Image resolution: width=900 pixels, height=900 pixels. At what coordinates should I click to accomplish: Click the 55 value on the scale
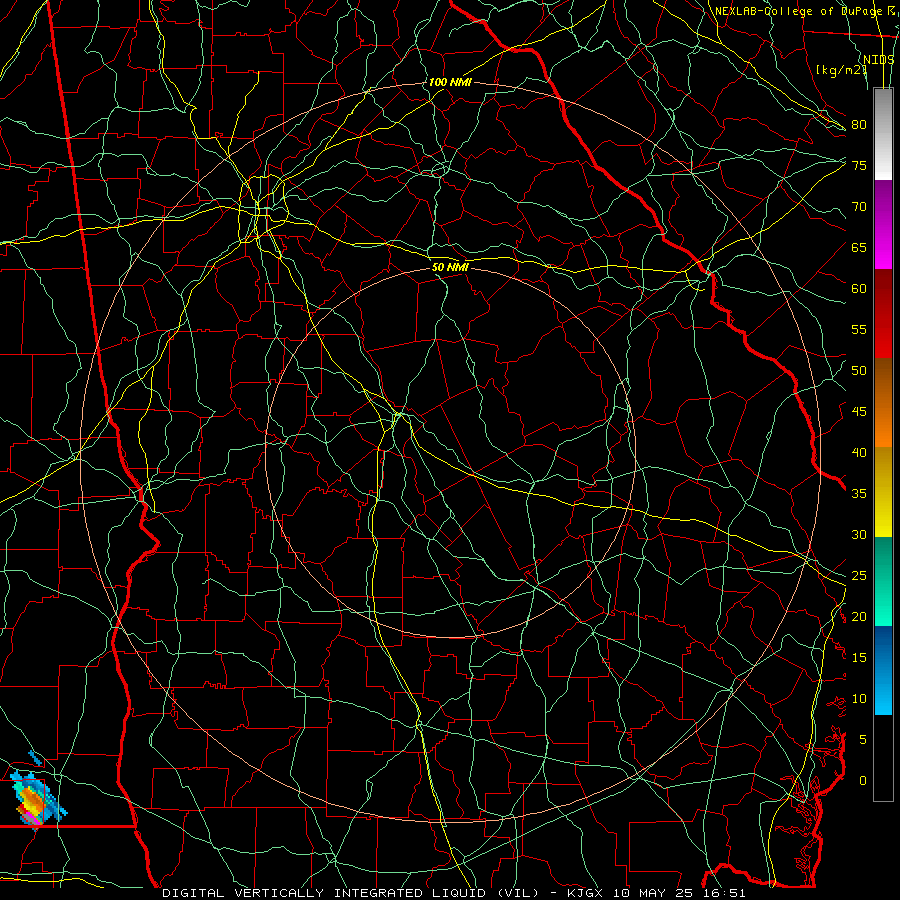pos(859,329)
